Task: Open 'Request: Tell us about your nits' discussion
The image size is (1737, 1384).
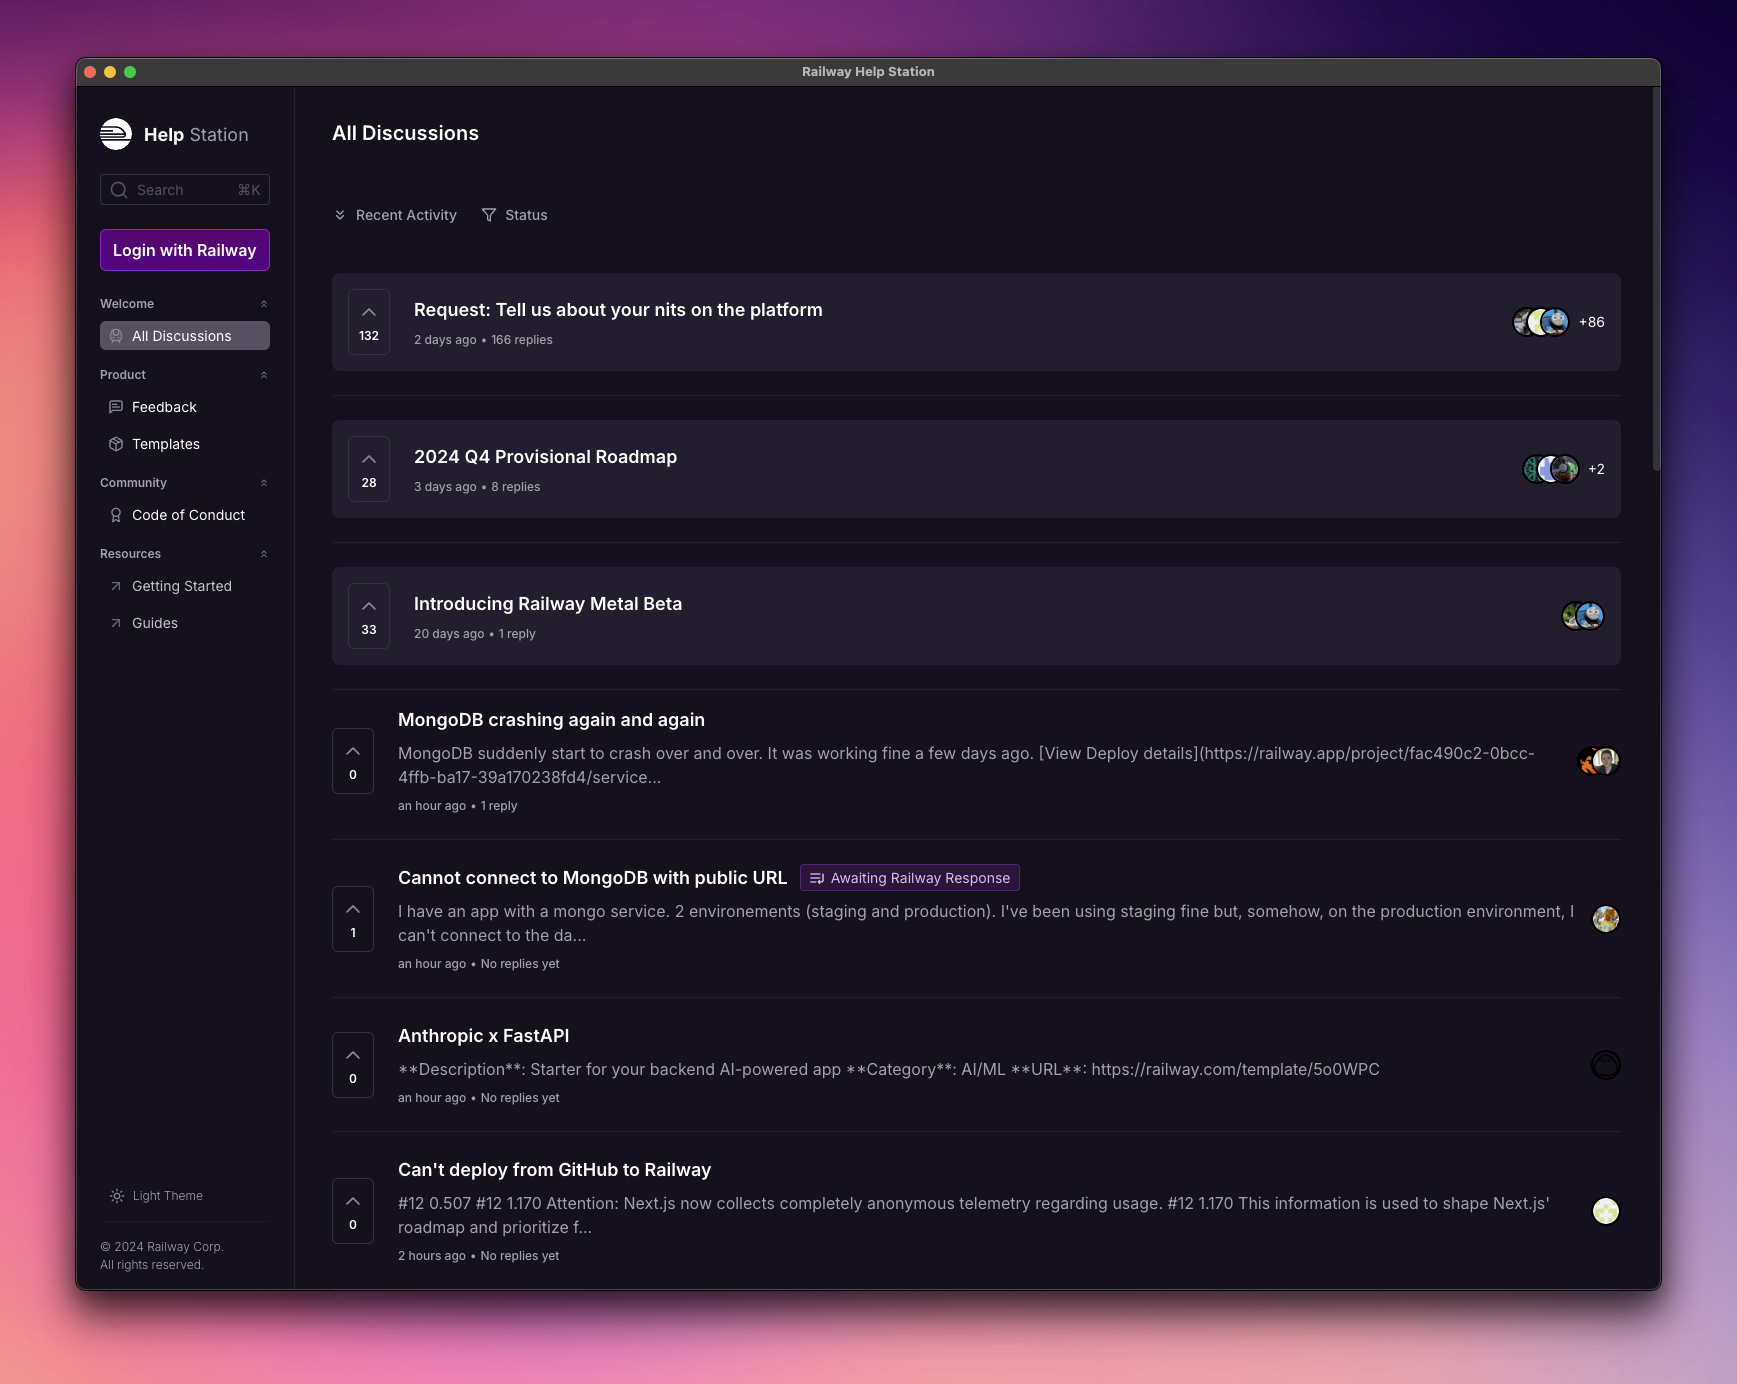Action: [618, 310]
